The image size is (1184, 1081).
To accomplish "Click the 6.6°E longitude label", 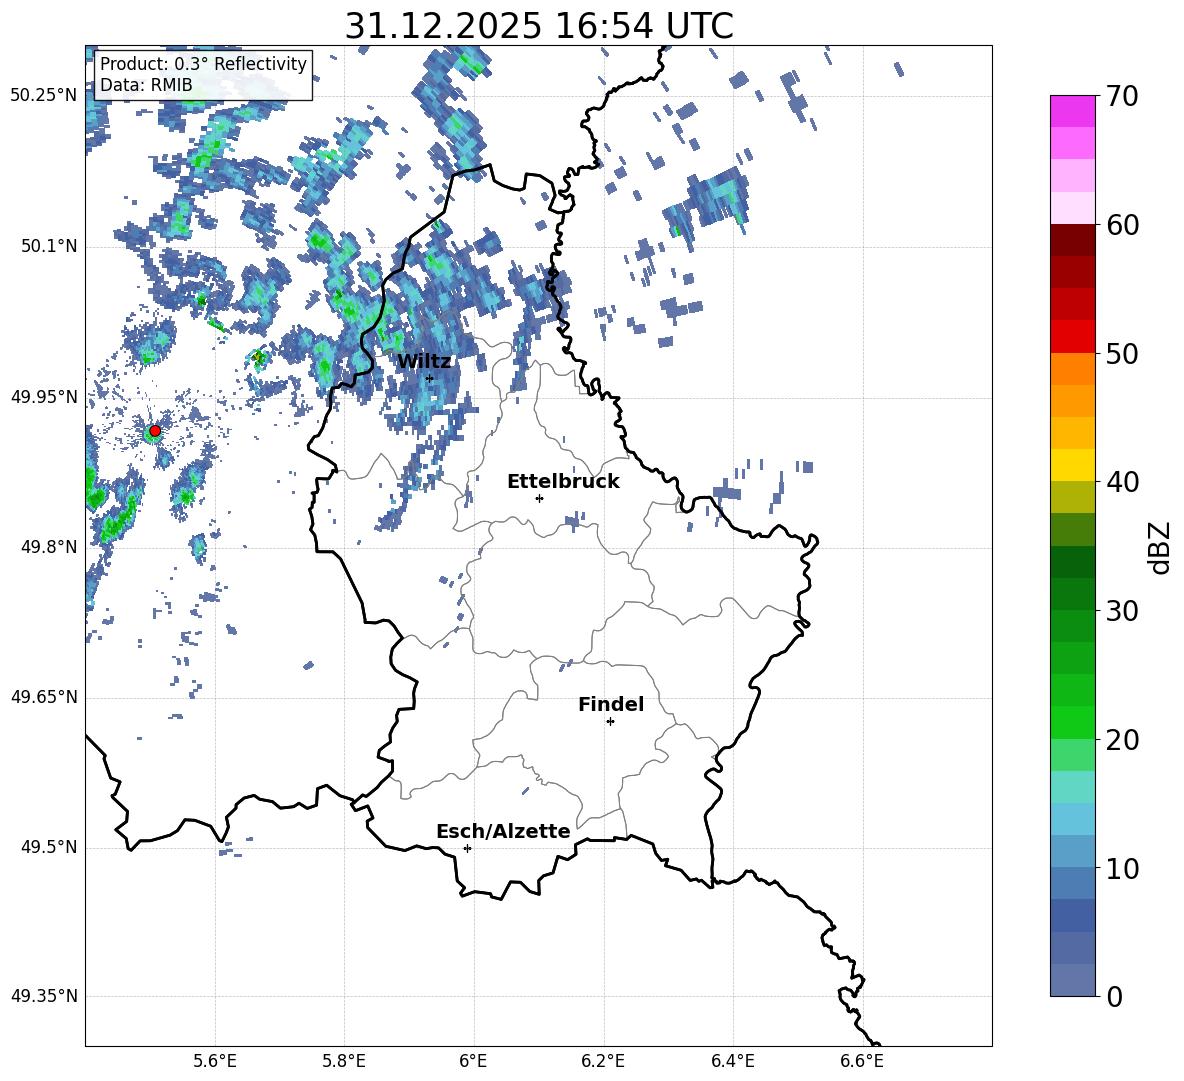I will (x=862, y=1061).
